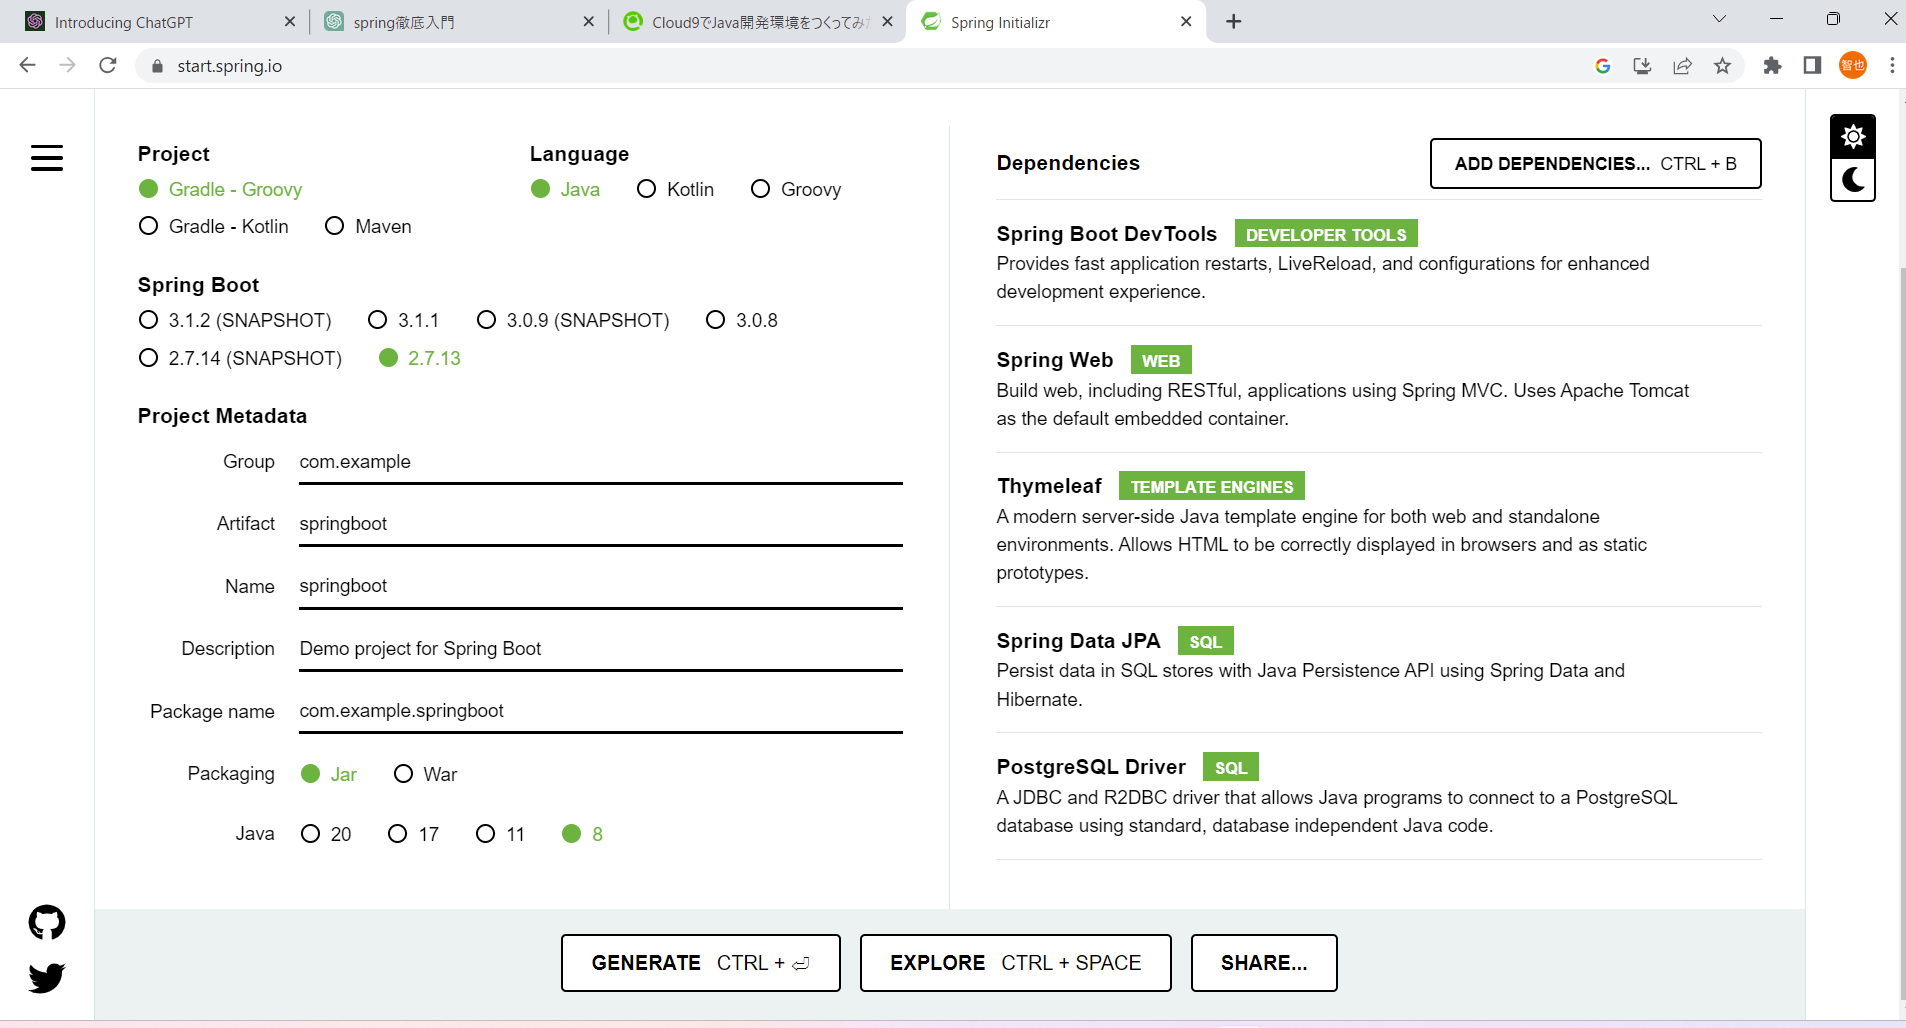Select Jar packaging
The height and width of the screenshot is (1028, 1906).
tap(329, 774)
